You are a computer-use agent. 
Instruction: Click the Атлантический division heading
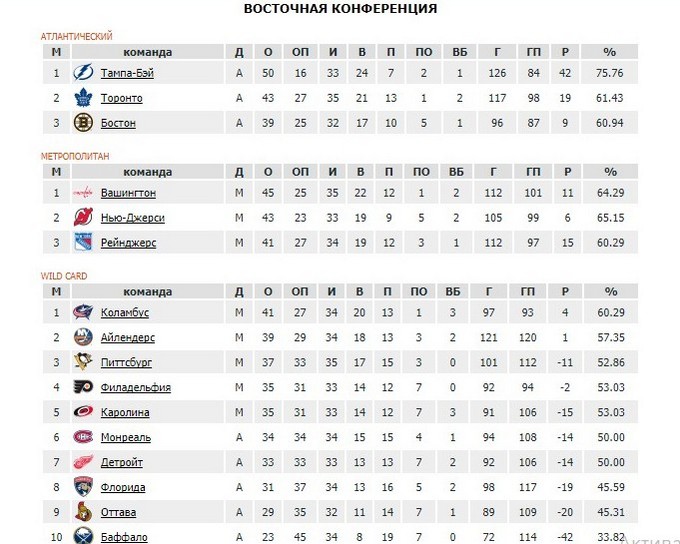[x=76, y=36]
